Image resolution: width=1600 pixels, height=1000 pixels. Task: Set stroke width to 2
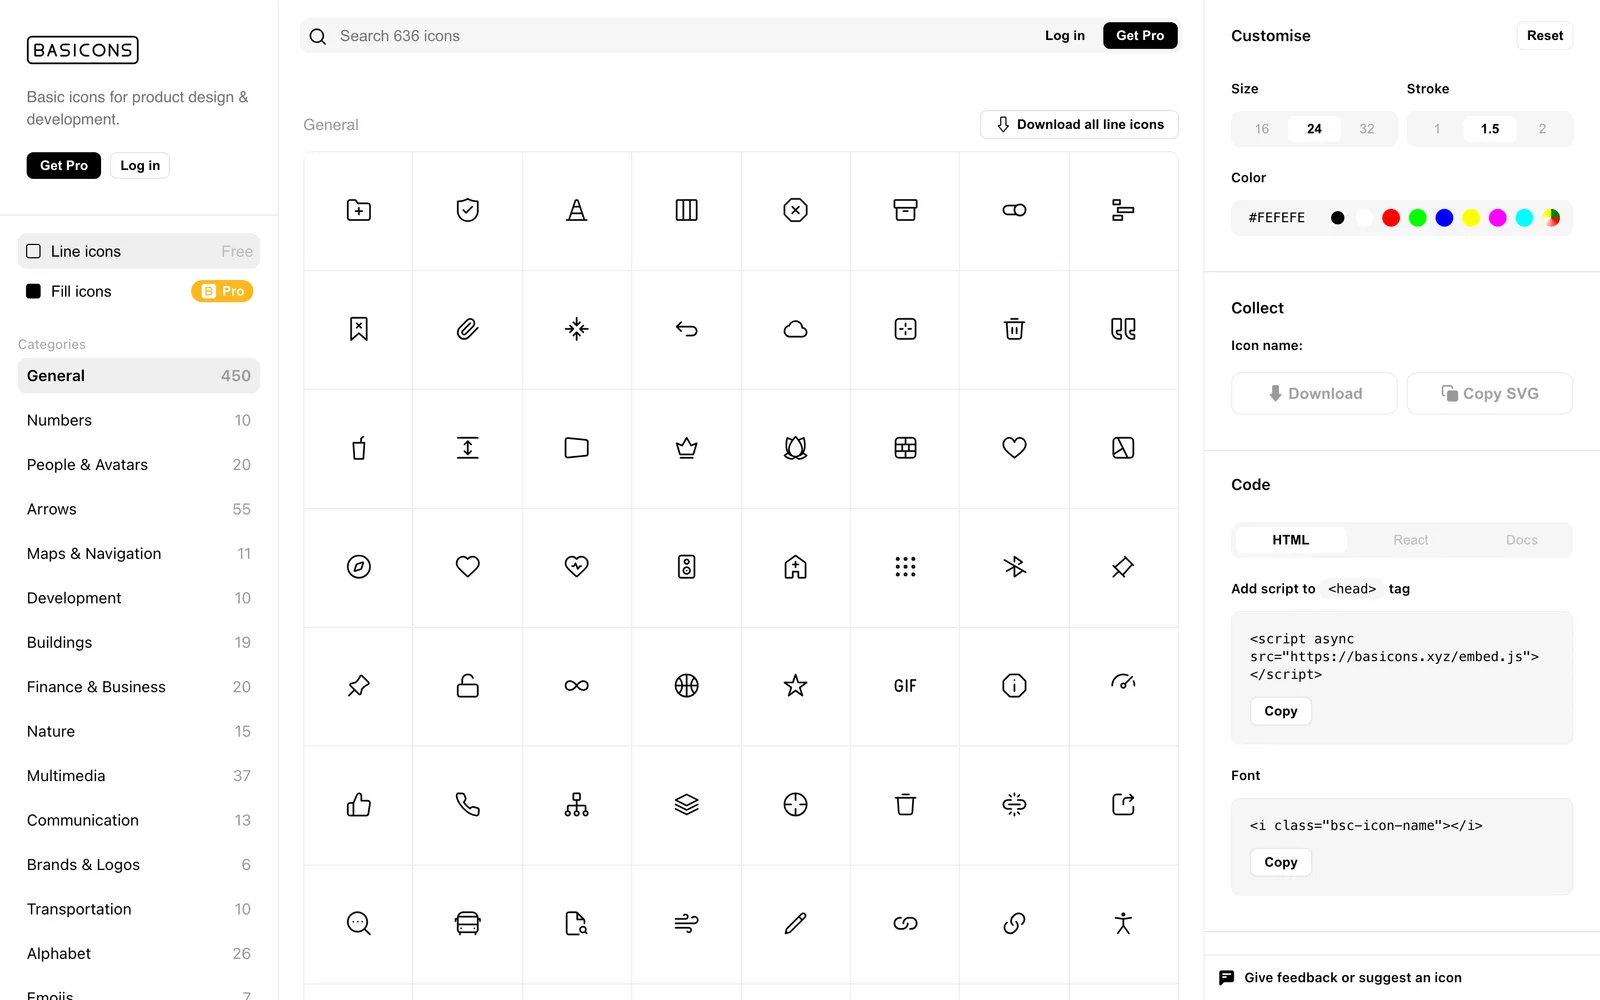click(1542, 129)
